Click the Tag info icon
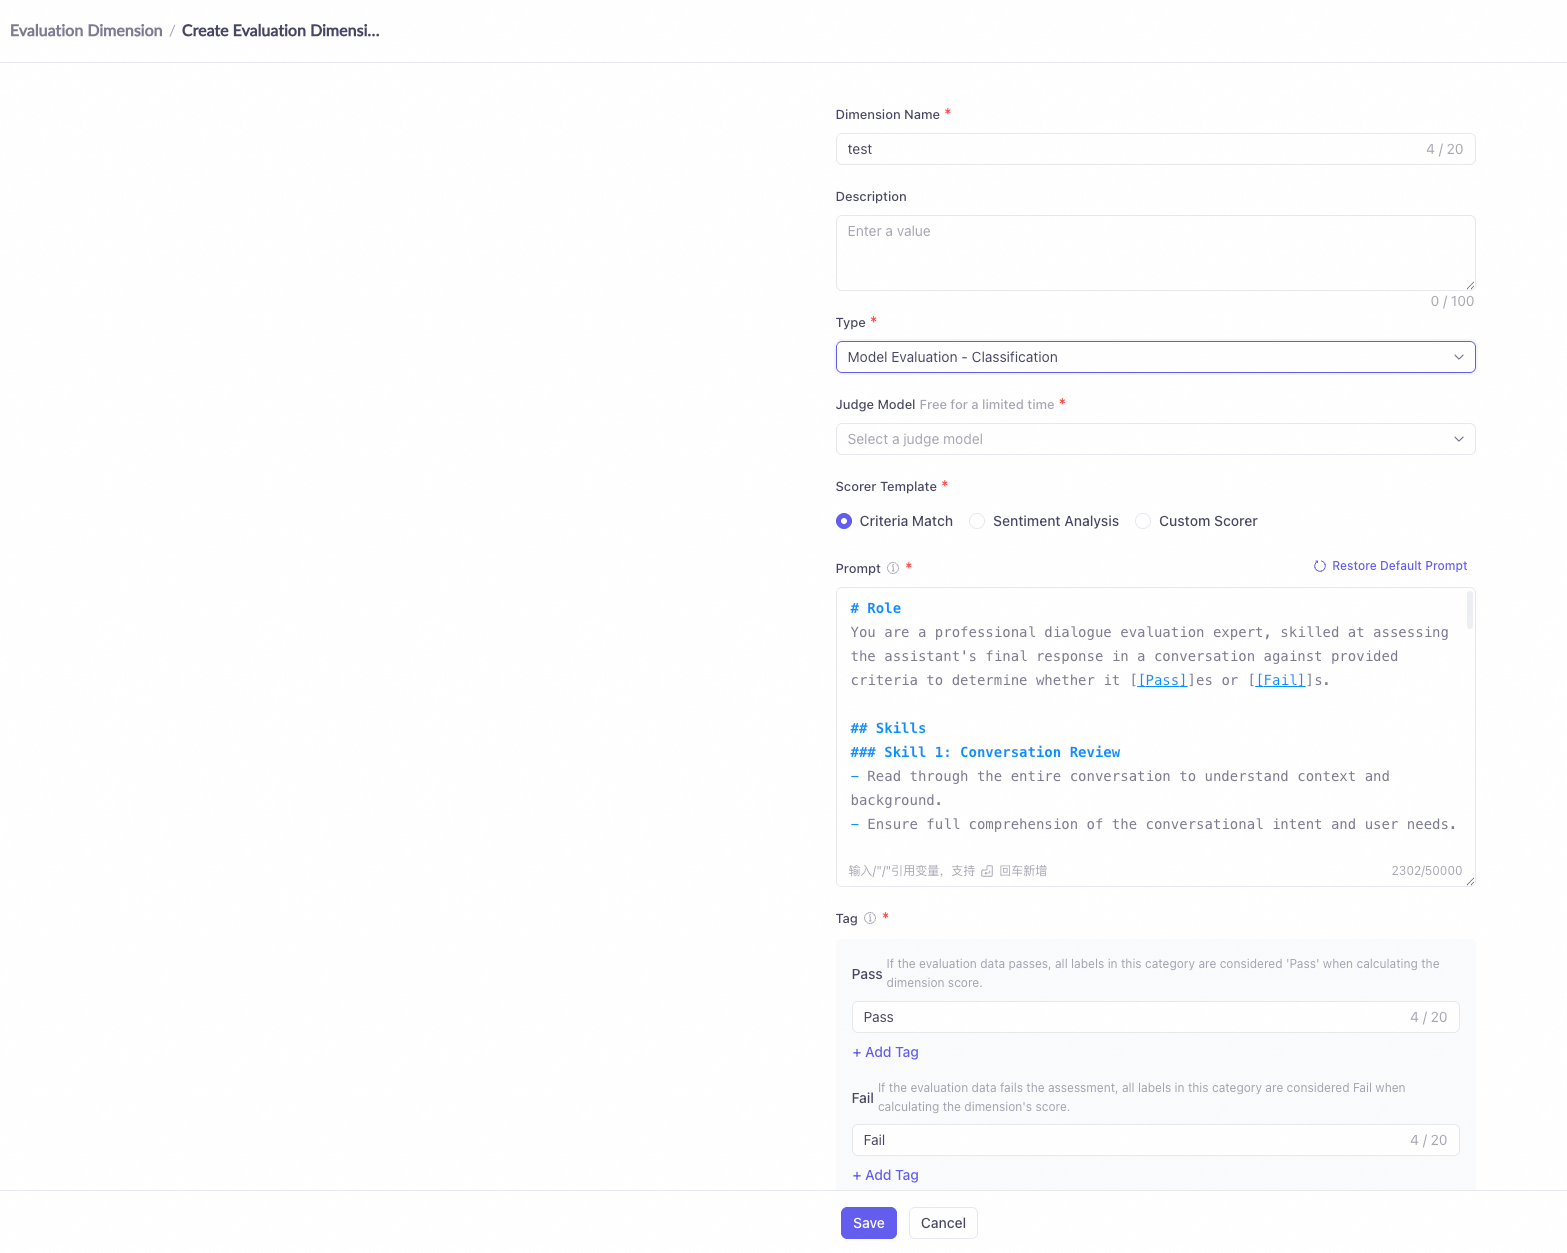Image resolution: width=1567 pixels, height=1253 pixels. 870,918
